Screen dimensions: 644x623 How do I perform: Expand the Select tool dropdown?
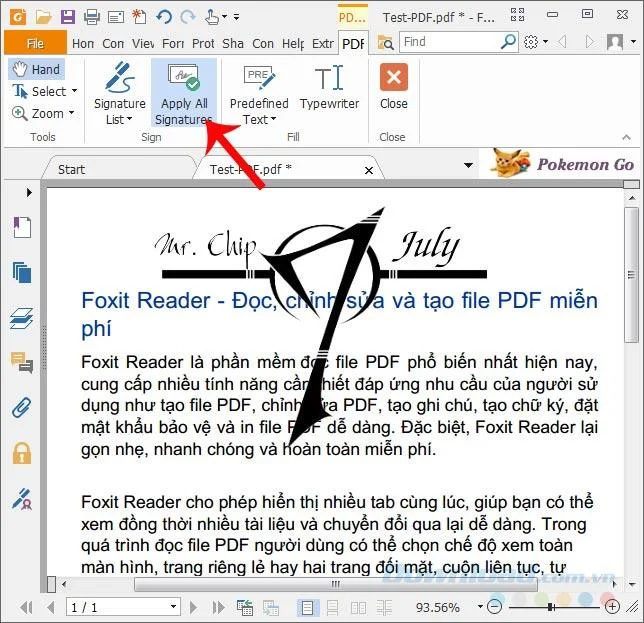pyautogui.click(x=74, y=91)
